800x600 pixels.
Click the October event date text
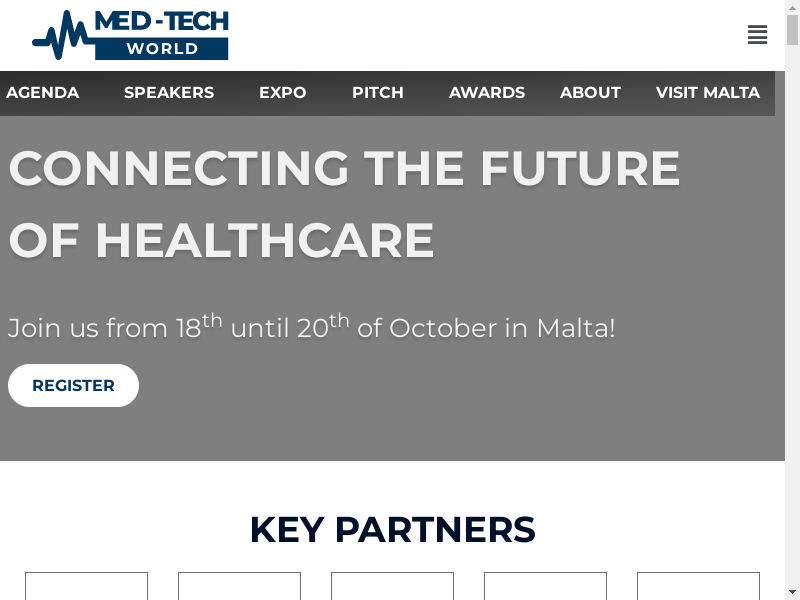[x=312, y=327]
